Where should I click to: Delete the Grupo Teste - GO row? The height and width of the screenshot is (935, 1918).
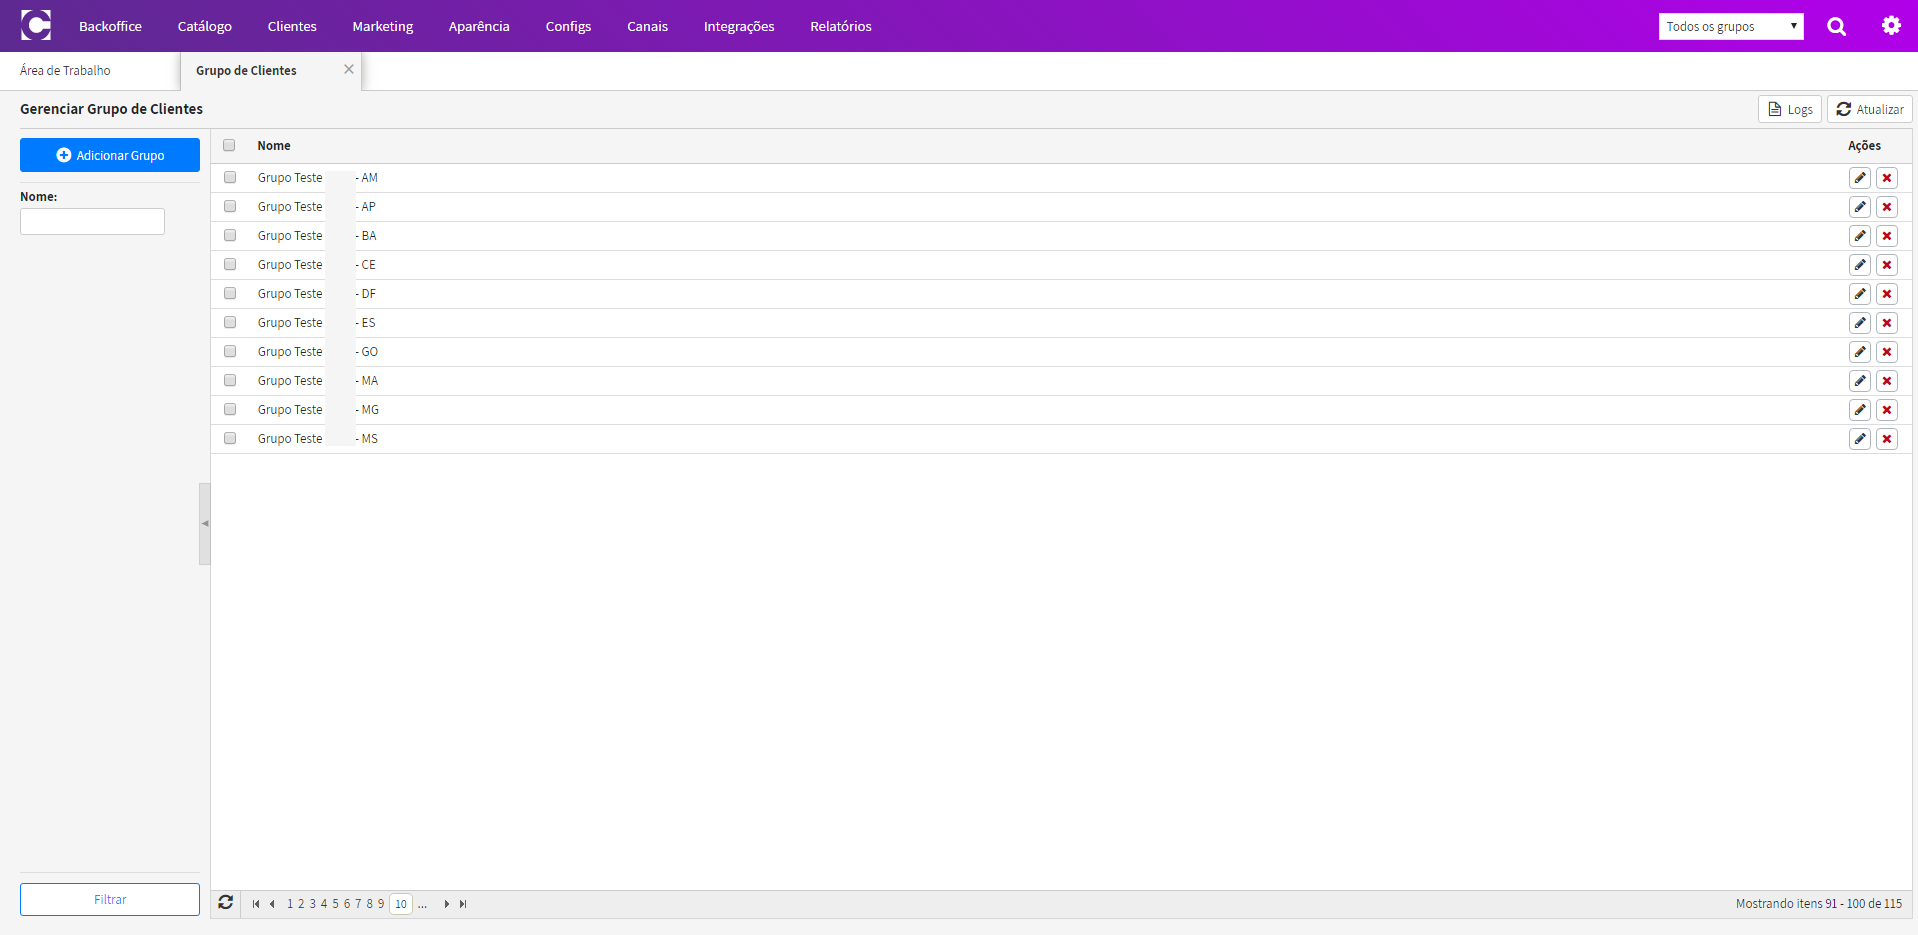click(x=1887, y=352)
